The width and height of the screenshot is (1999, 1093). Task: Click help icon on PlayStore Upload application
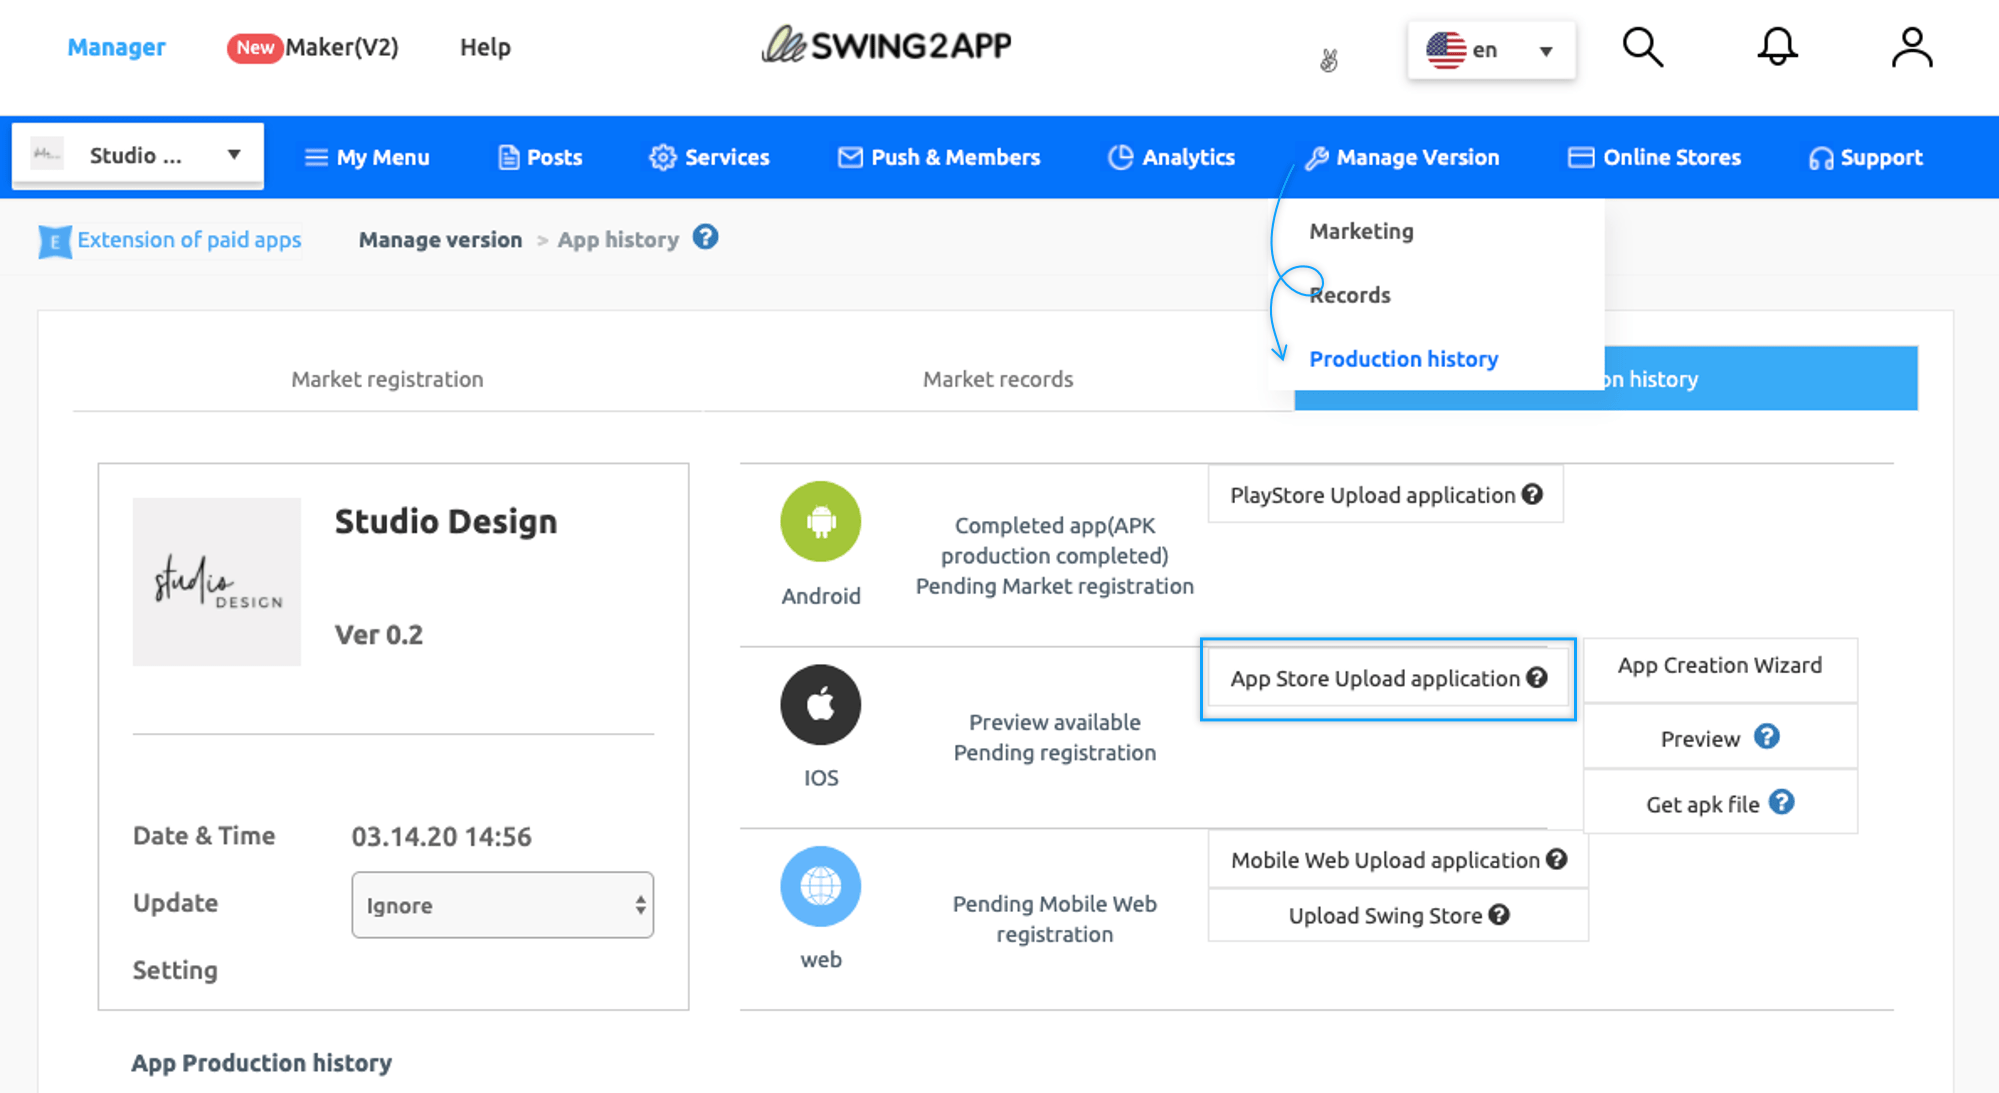click(x=1532, y=494)
